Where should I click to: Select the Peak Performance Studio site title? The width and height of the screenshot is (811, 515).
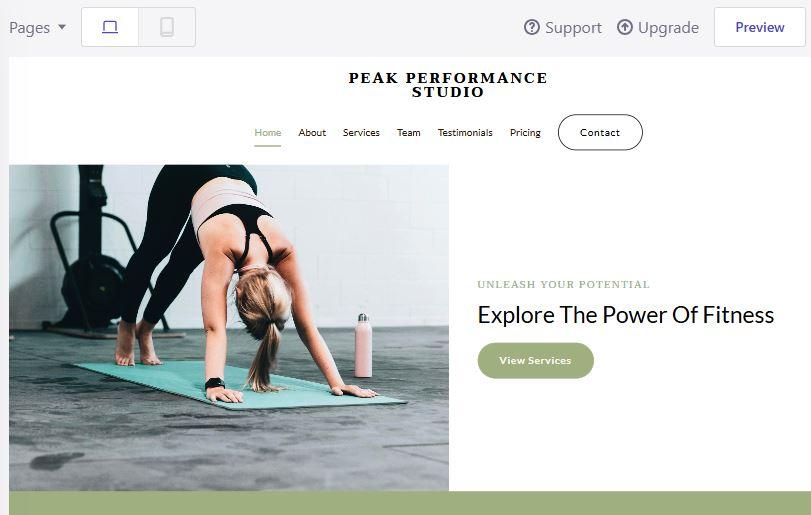click(x=448, y=85)
